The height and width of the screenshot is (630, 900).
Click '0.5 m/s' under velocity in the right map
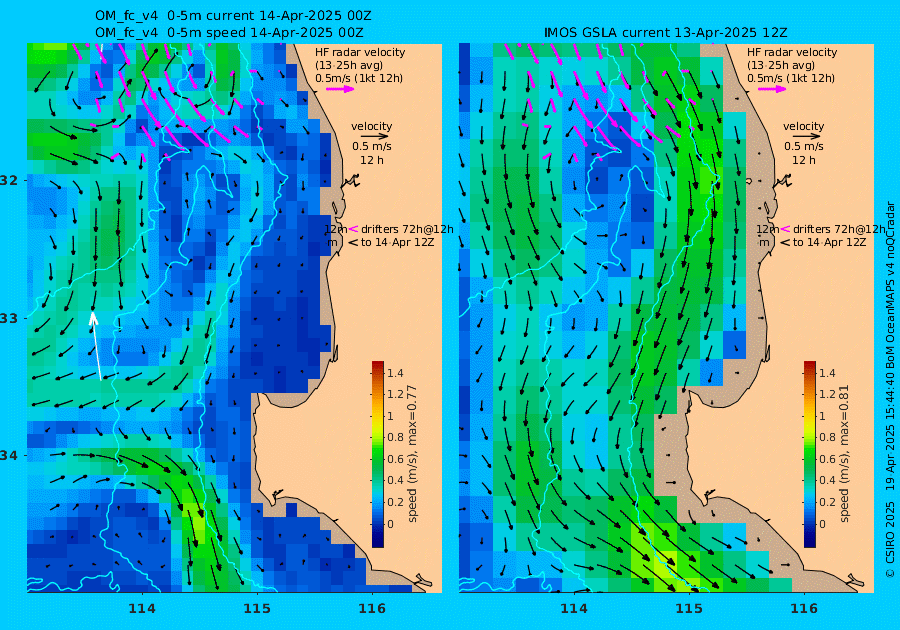tap(804, 146)
